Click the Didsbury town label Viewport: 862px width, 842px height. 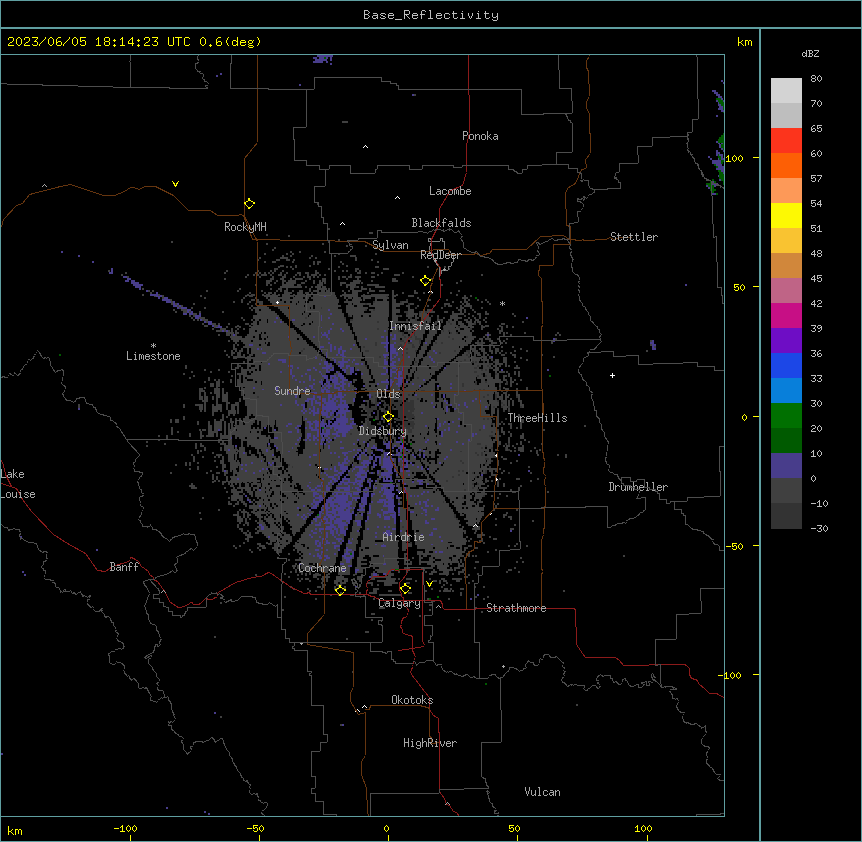pyautogui.click(x=383, y=431)
